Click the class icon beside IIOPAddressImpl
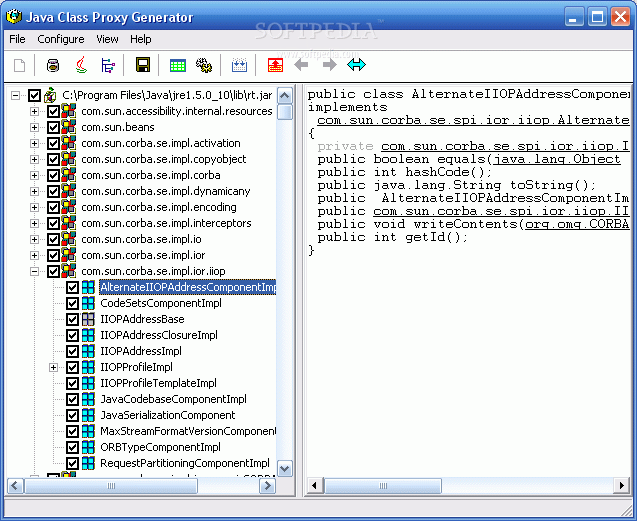The image size is (637, 521). (88, 351)
